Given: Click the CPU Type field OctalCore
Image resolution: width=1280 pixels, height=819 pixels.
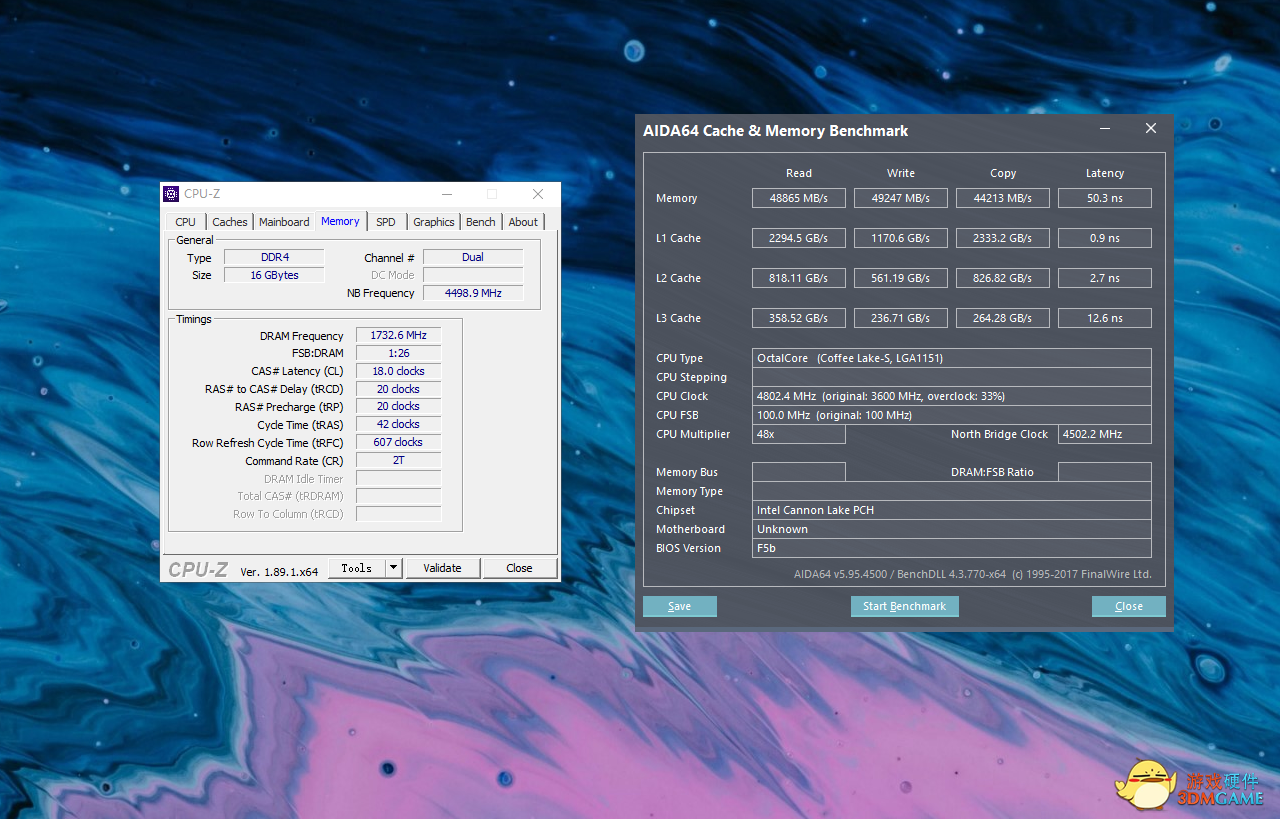Looking at the screenshot, I should [952, 358].
